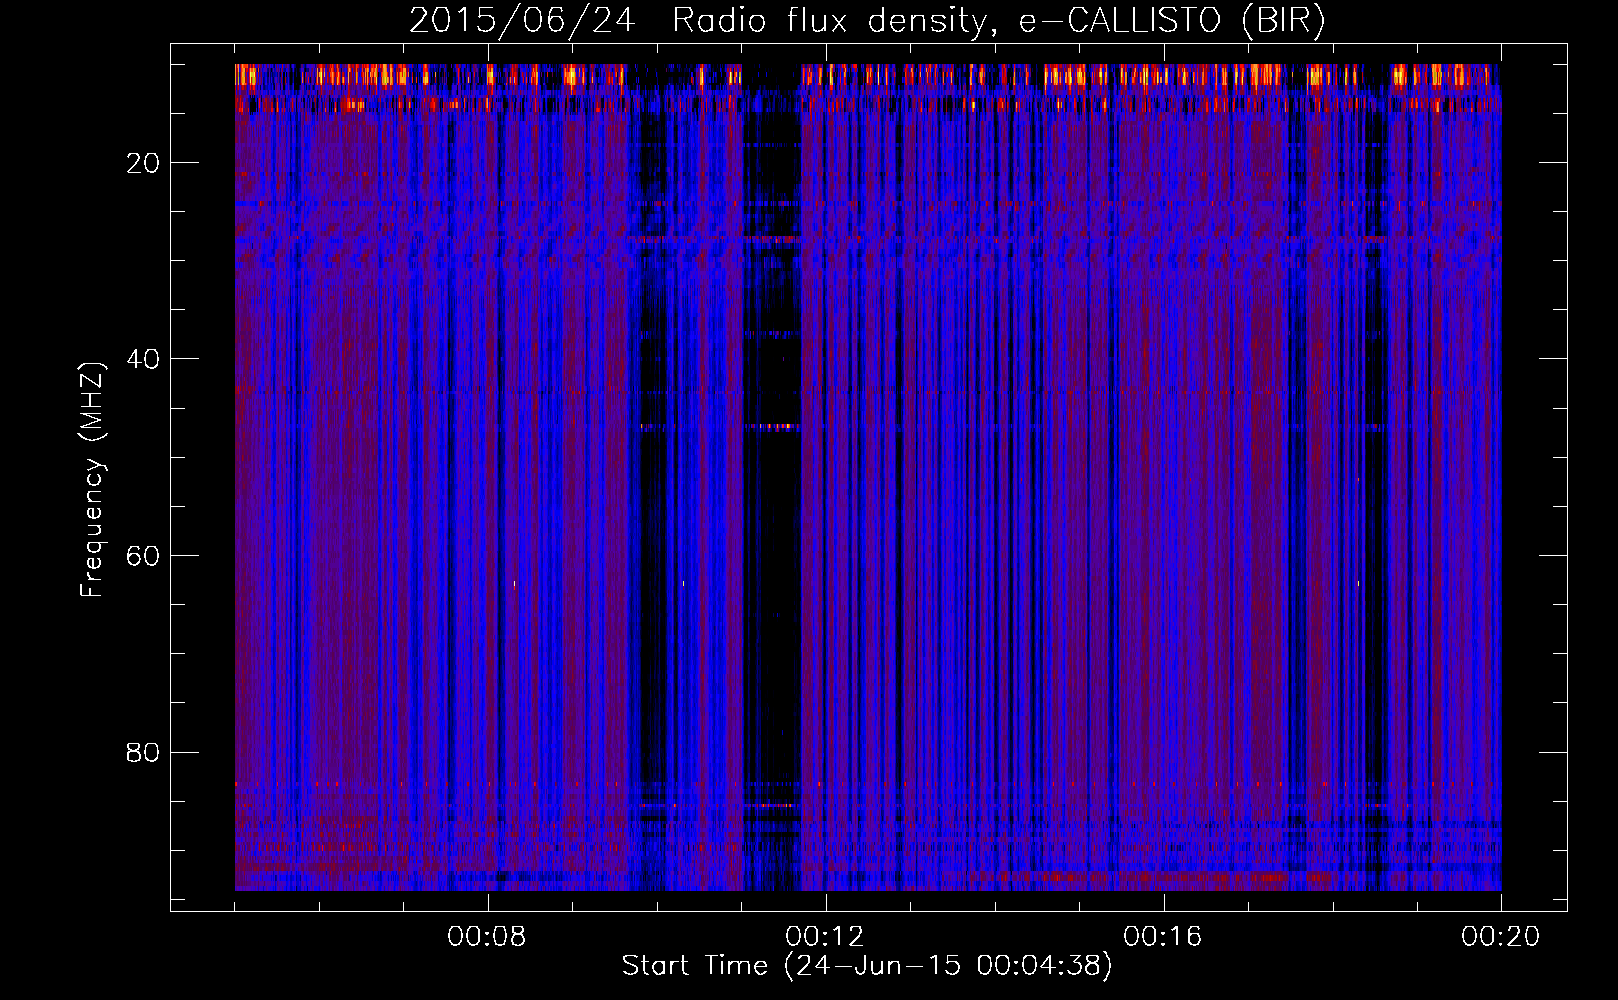1618x1000 pixels.
Task: Click the plot title text e-CALLISTO (BIR)
Action: [x=1171, y=21]
